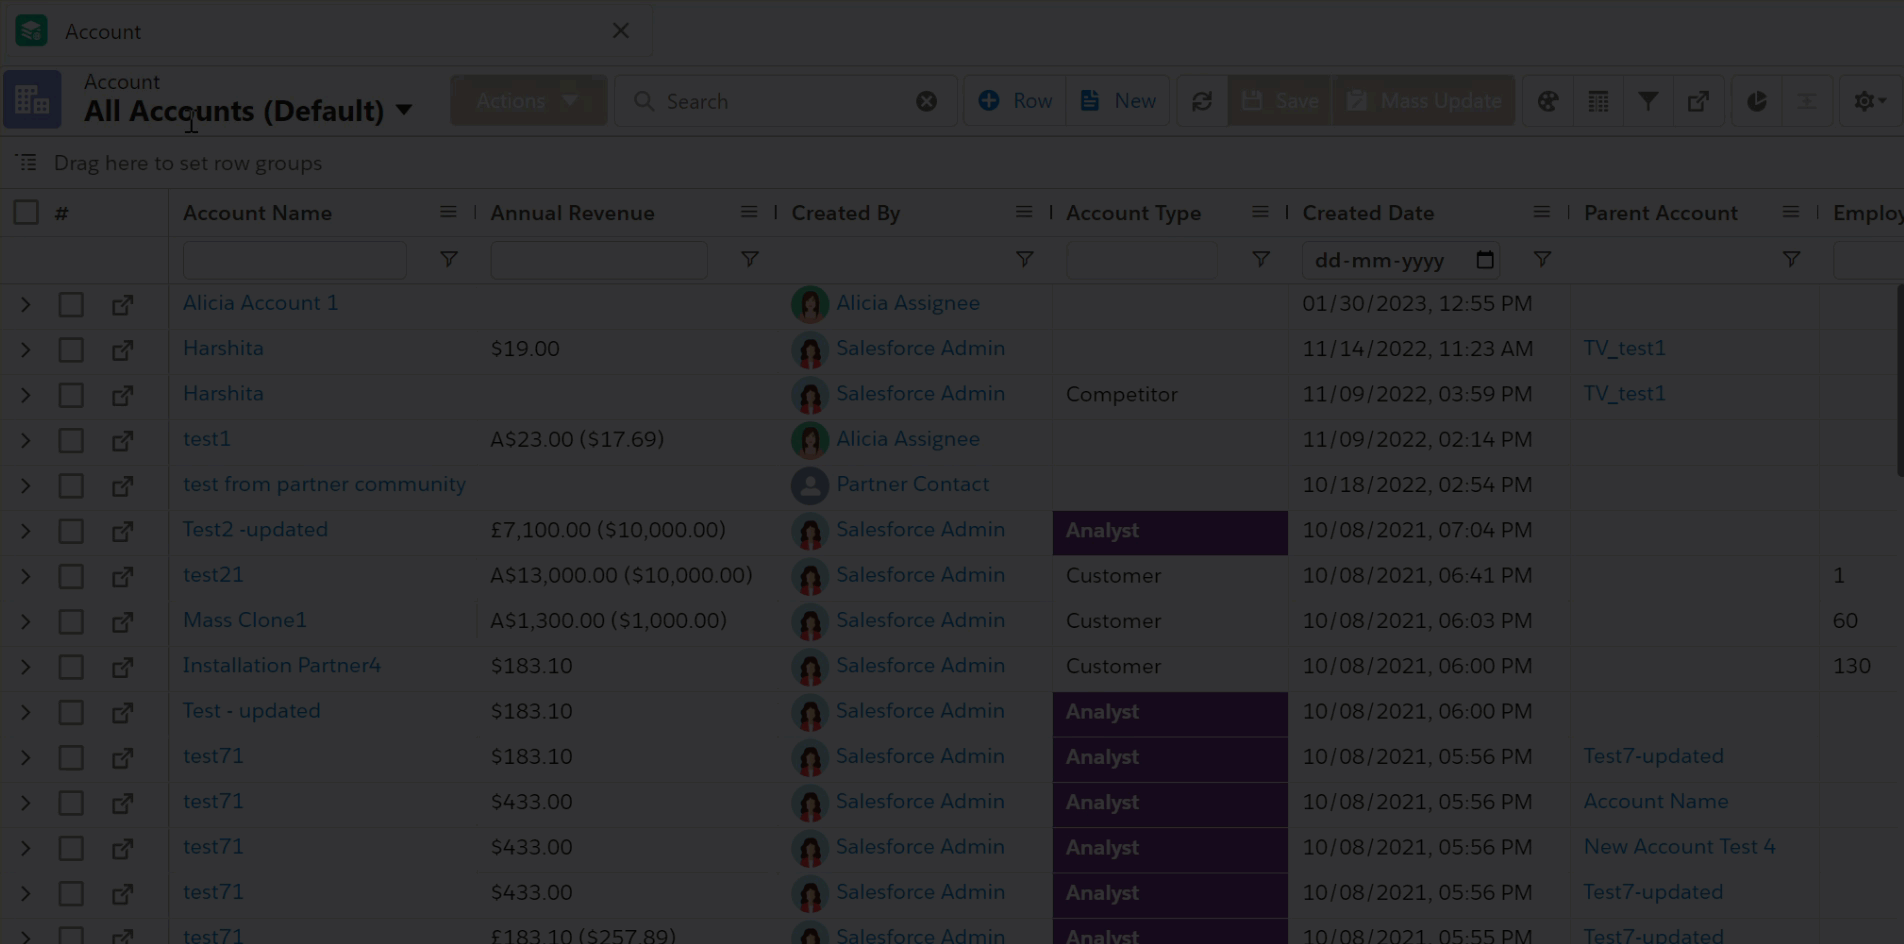The height and width of the screenshot is (944, 1904).
Task: Click the funnel filter icon in the toolbar
Action: coord(1648,101)
